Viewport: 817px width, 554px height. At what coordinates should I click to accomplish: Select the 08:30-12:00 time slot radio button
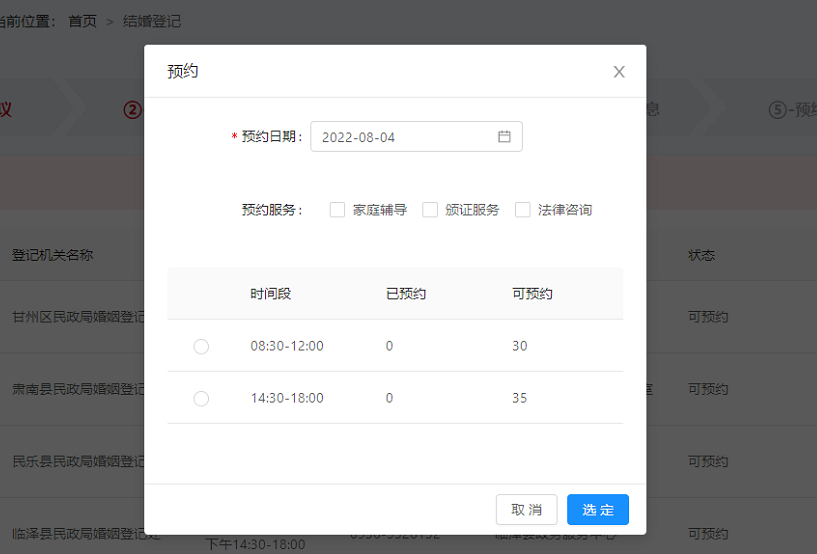(201, 346)
